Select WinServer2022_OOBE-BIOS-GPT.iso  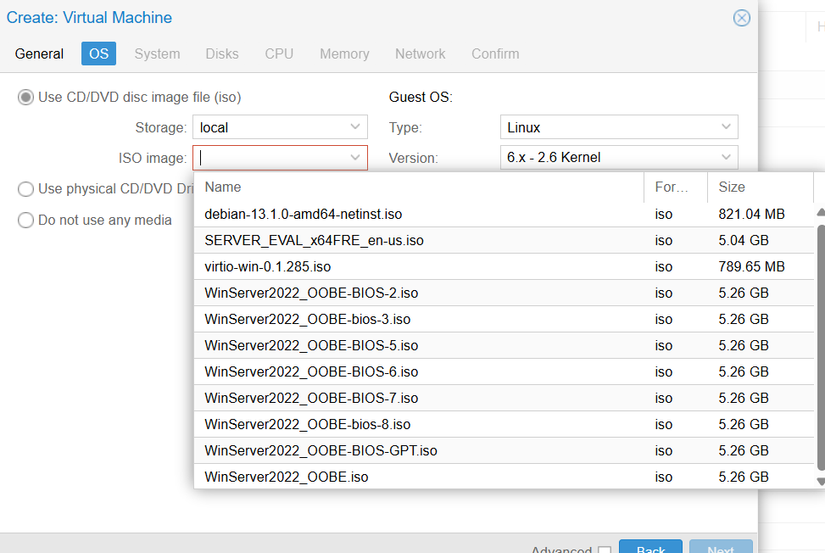click(321, 451)
